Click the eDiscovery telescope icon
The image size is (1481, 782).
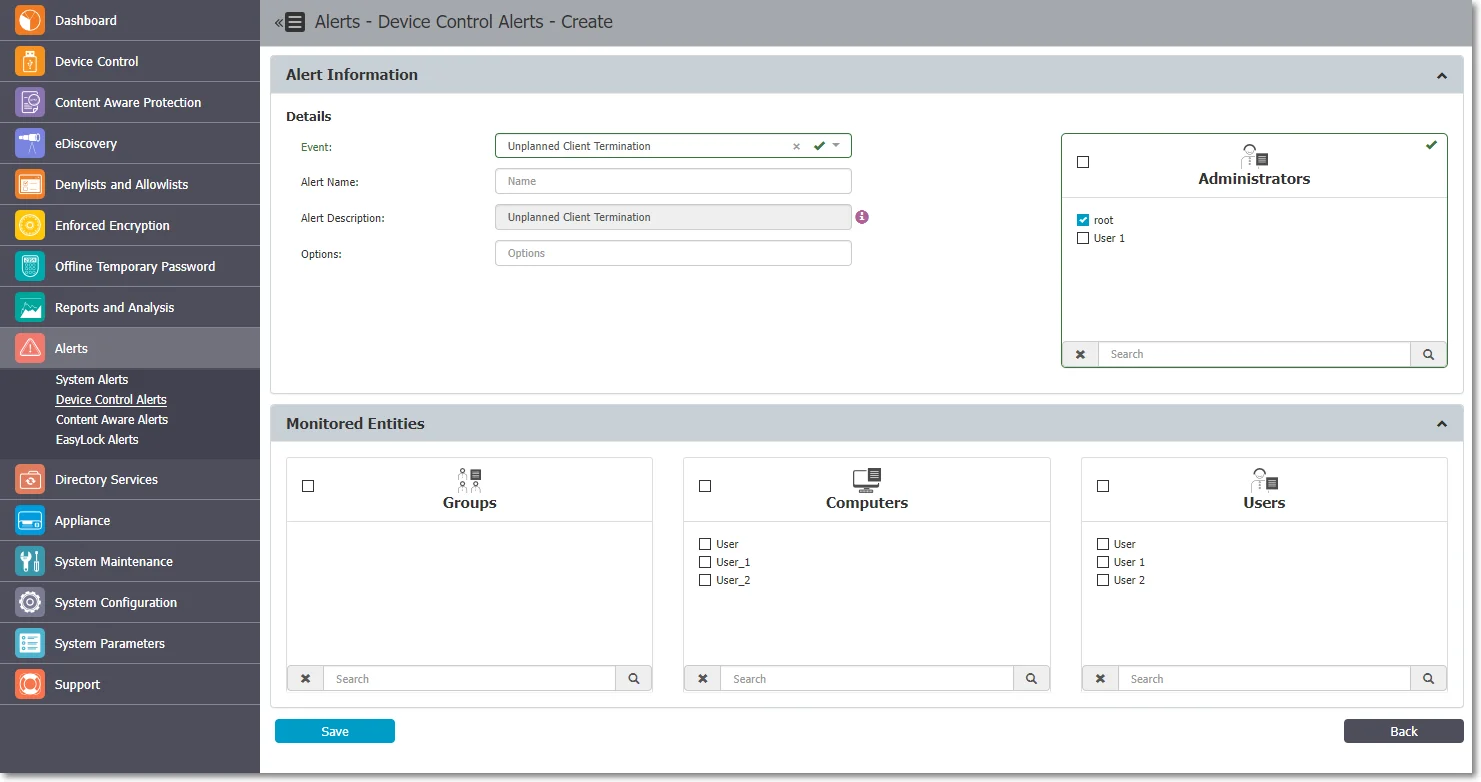30,143
